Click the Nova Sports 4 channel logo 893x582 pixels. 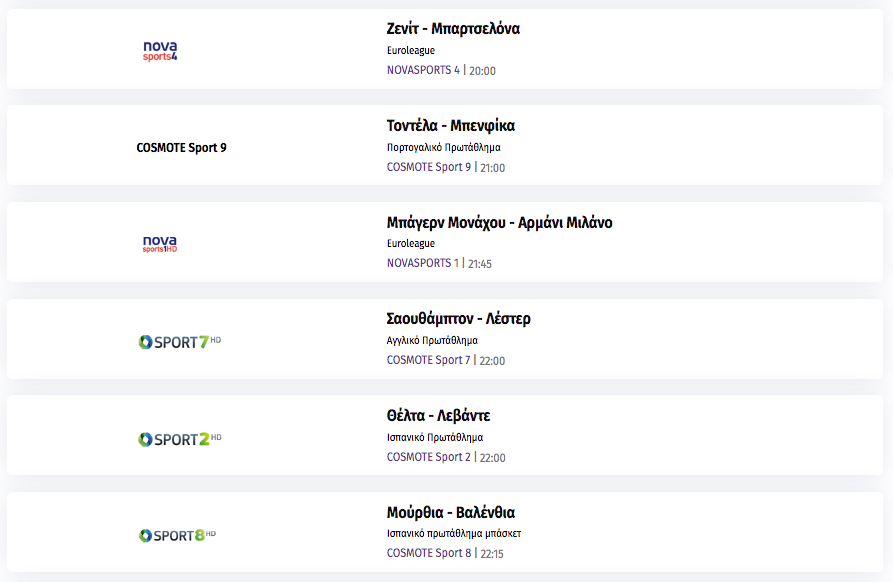click(160, 51)
